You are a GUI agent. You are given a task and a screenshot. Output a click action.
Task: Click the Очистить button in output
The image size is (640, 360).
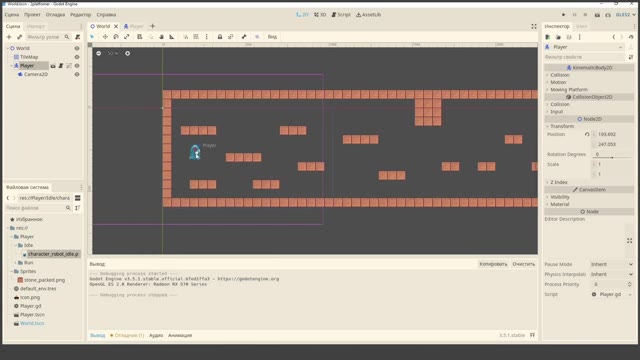(x=523, y=264)
